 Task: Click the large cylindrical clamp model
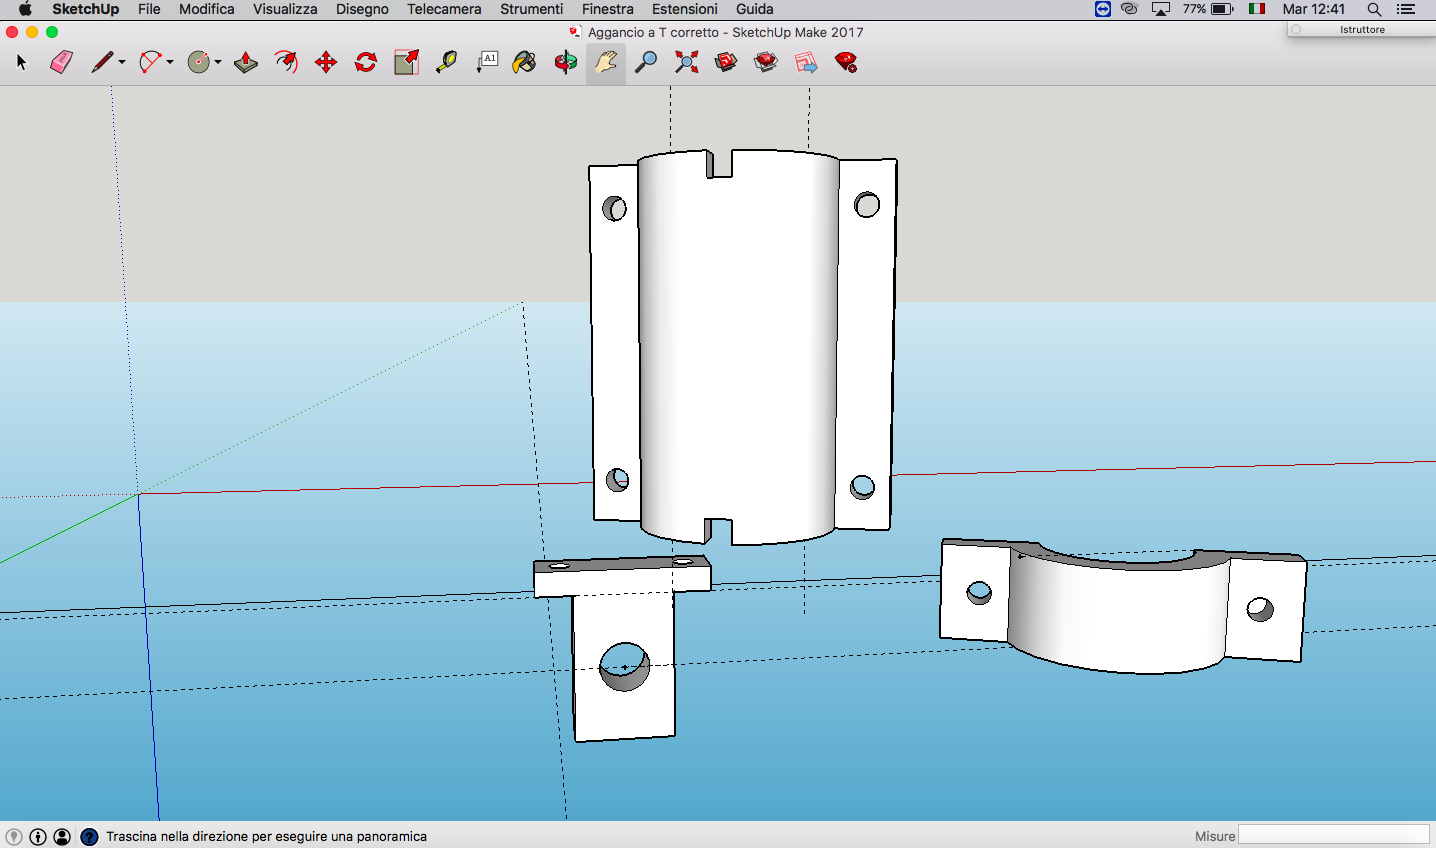point(741,346)
